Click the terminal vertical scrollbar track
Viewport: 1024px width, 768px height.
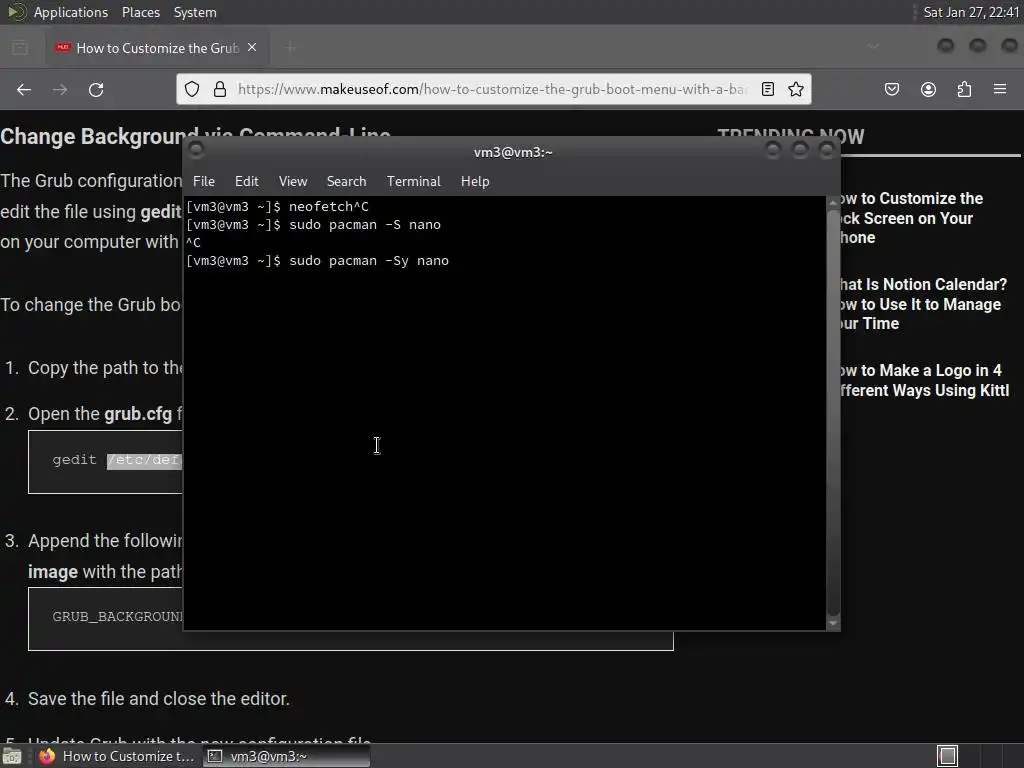(x=833, y=413)
